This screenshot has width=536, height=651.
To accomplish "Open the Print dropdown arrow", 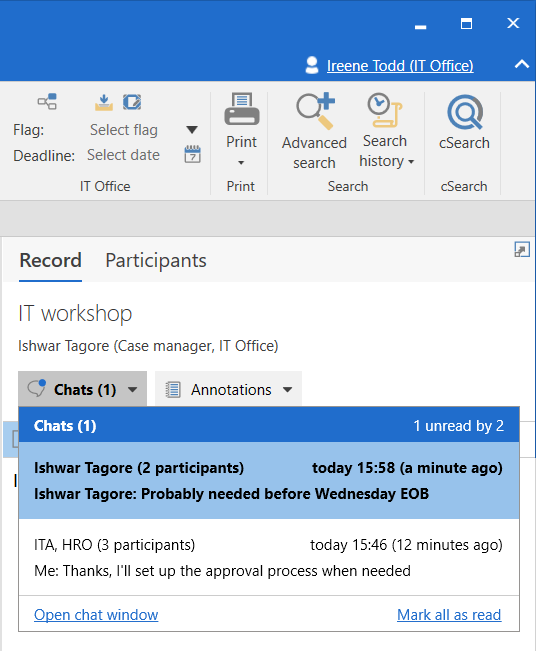I will pos(241,163).
